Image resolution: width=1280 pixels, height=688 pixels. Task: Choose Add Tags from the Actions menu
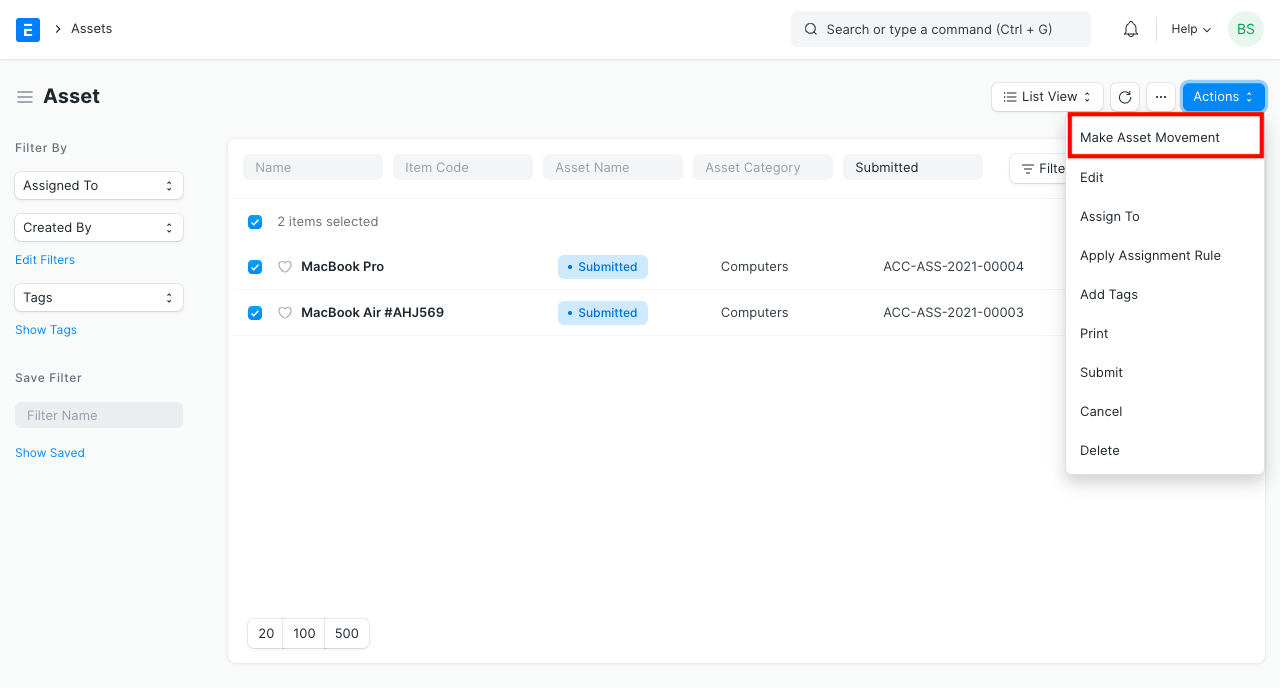pyautogui.click(x=1108, y=294)
